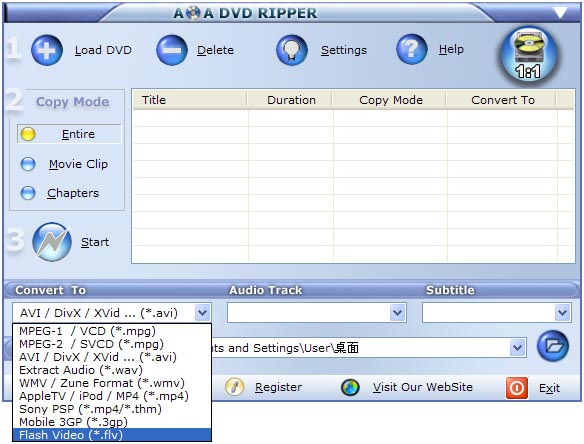Click the Settings label button
The height and width of the screenshot is (444, 584).
[x=344, y=50]
